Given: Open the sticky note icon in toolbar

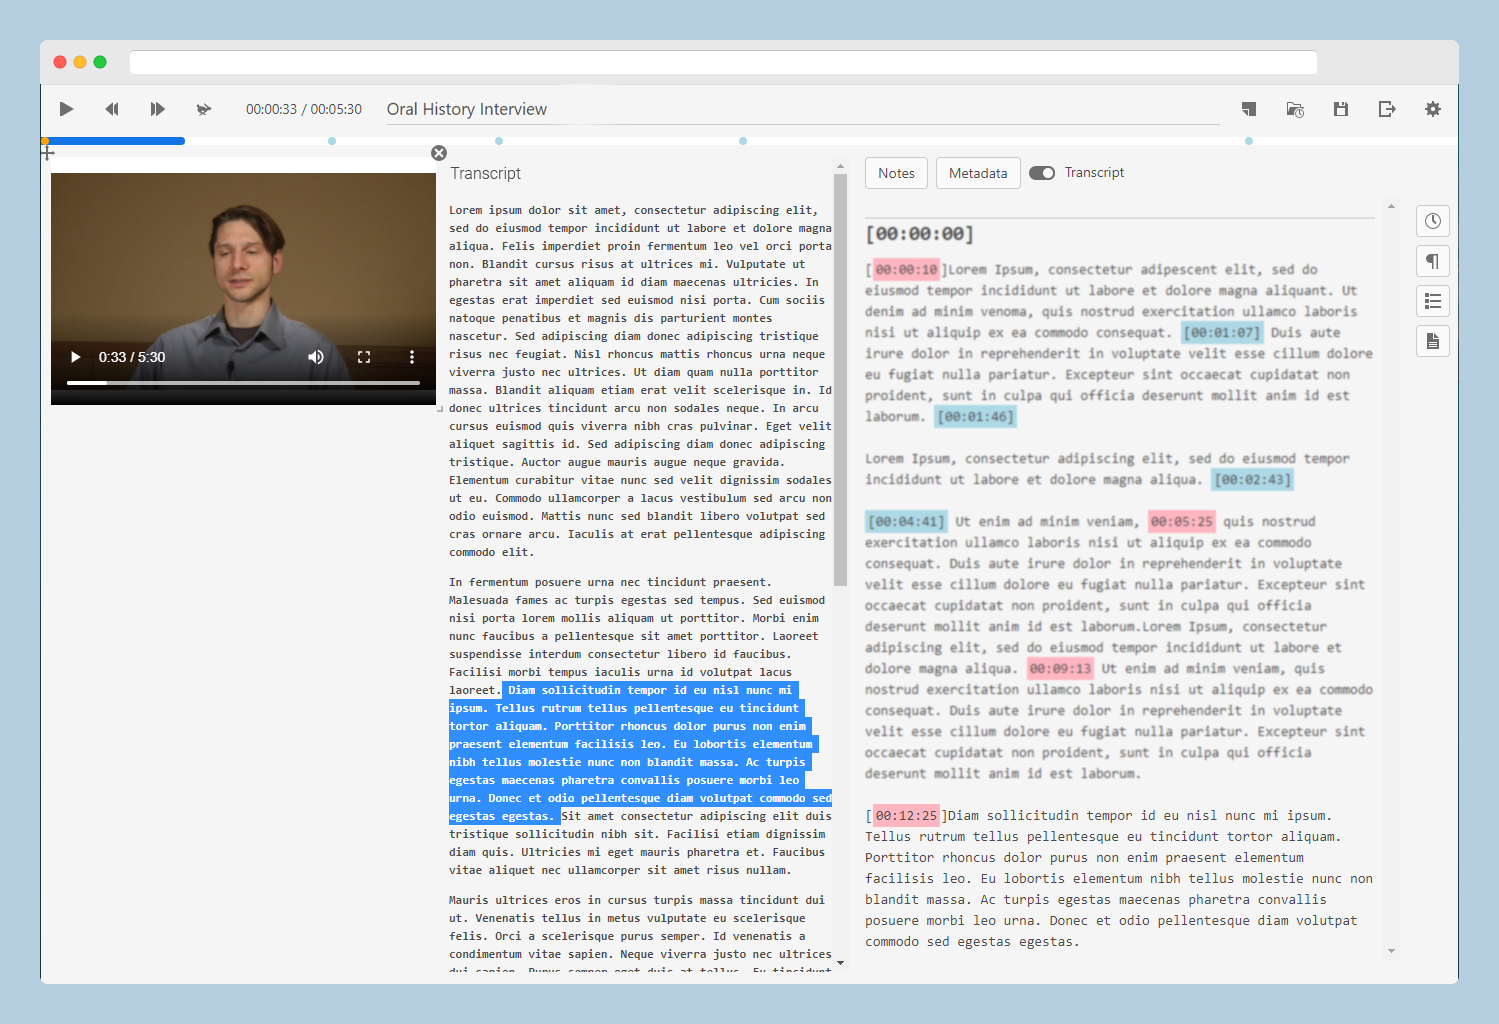Looking at the screenshot, I should (1249, 109).
